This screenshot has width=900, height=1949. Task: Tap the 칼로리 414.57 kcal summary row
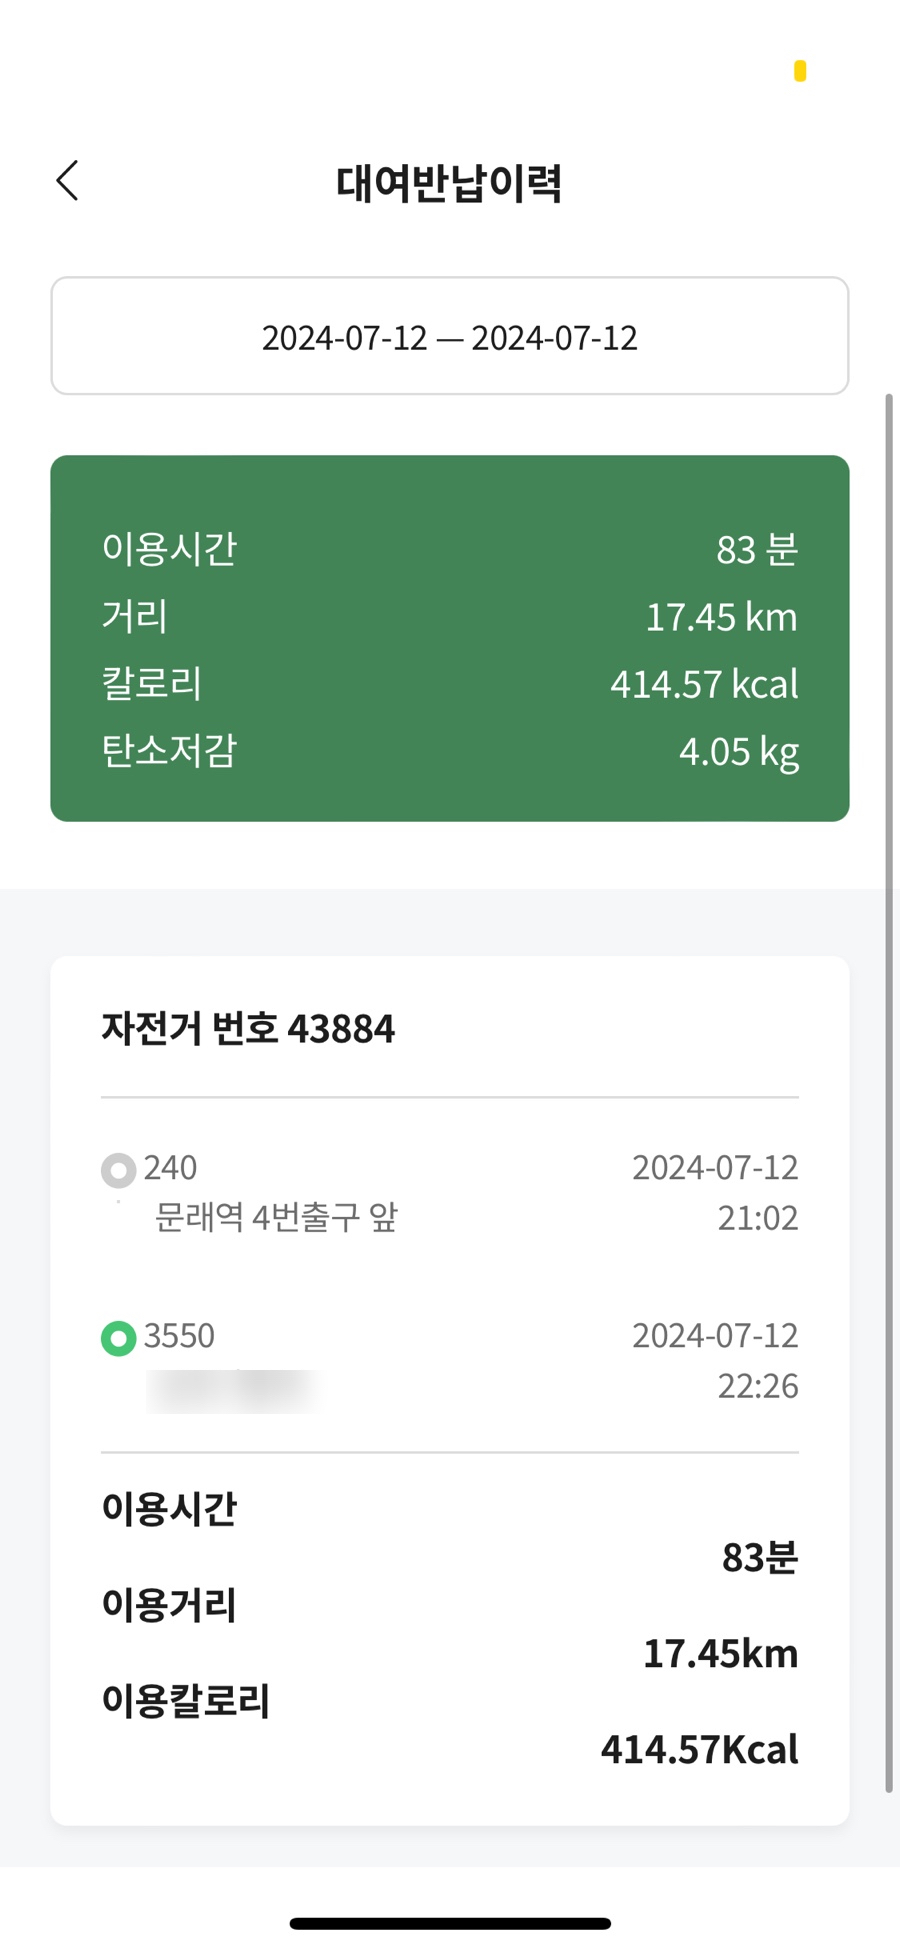click(449, 684)
